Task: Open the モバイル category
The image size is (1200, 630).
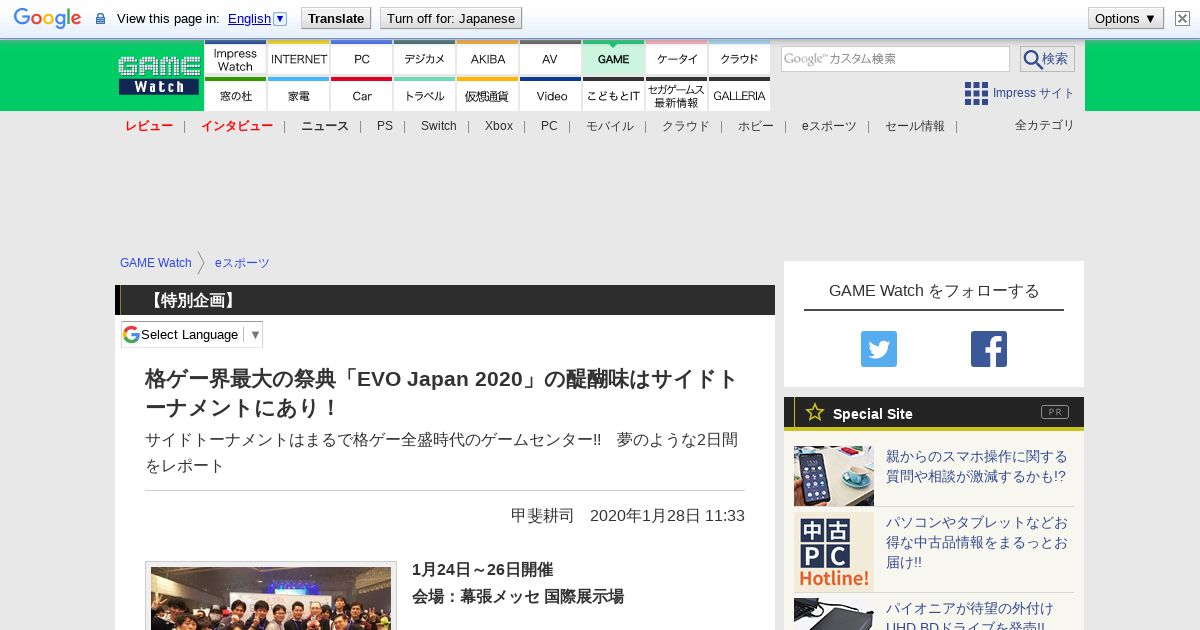Action: (610, 126)
